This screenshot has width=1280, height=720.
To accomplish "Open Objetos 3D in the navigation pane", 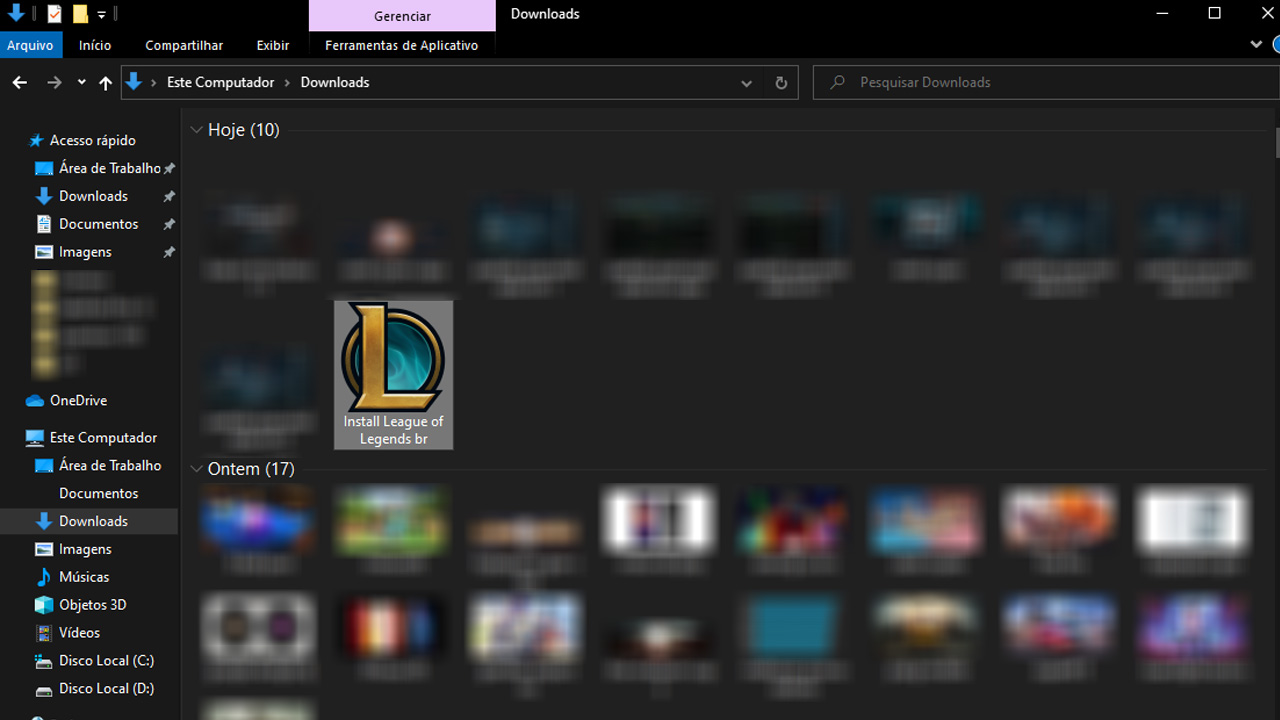I will (92, 605).
